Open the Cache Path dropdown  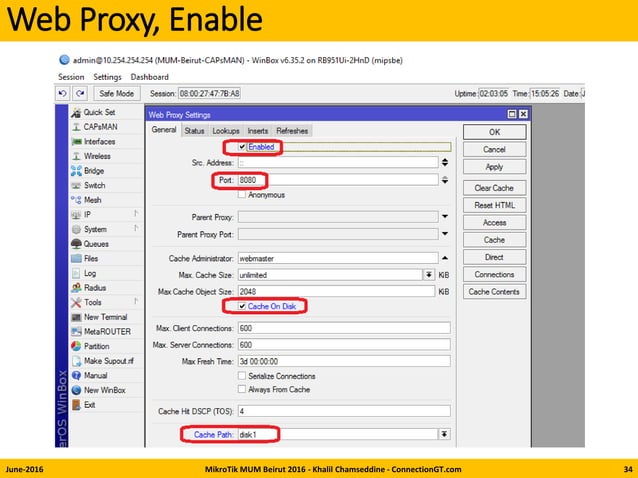[444, 434]
